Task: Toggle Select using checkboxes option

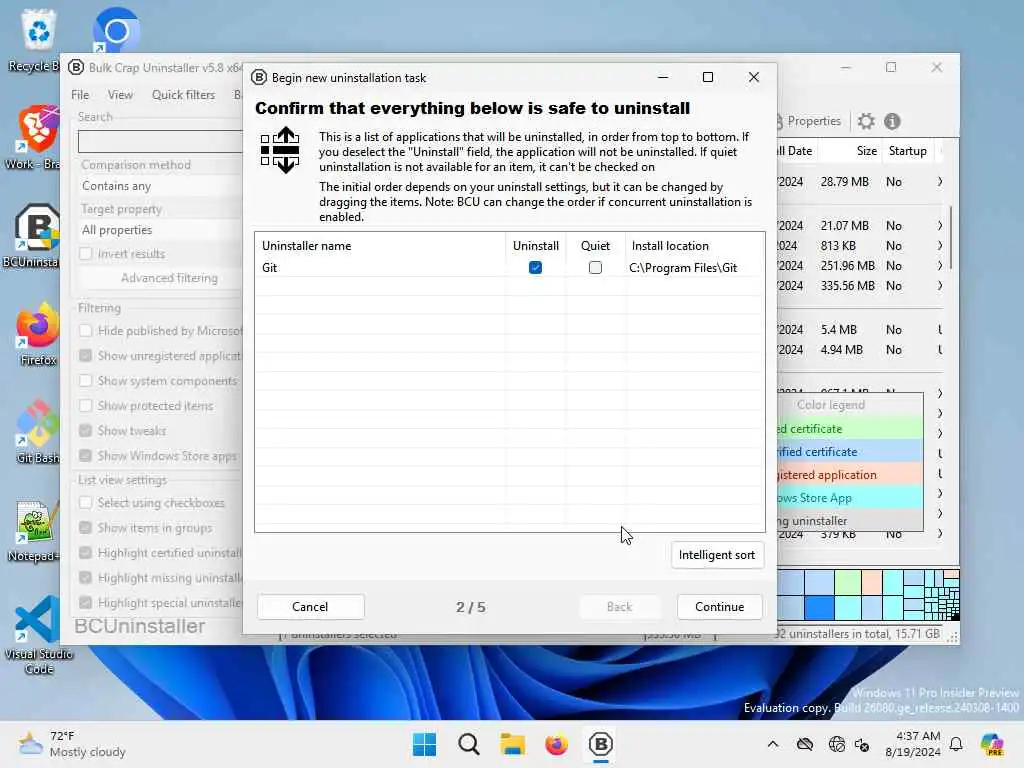Action: click(x=86, y=503)
